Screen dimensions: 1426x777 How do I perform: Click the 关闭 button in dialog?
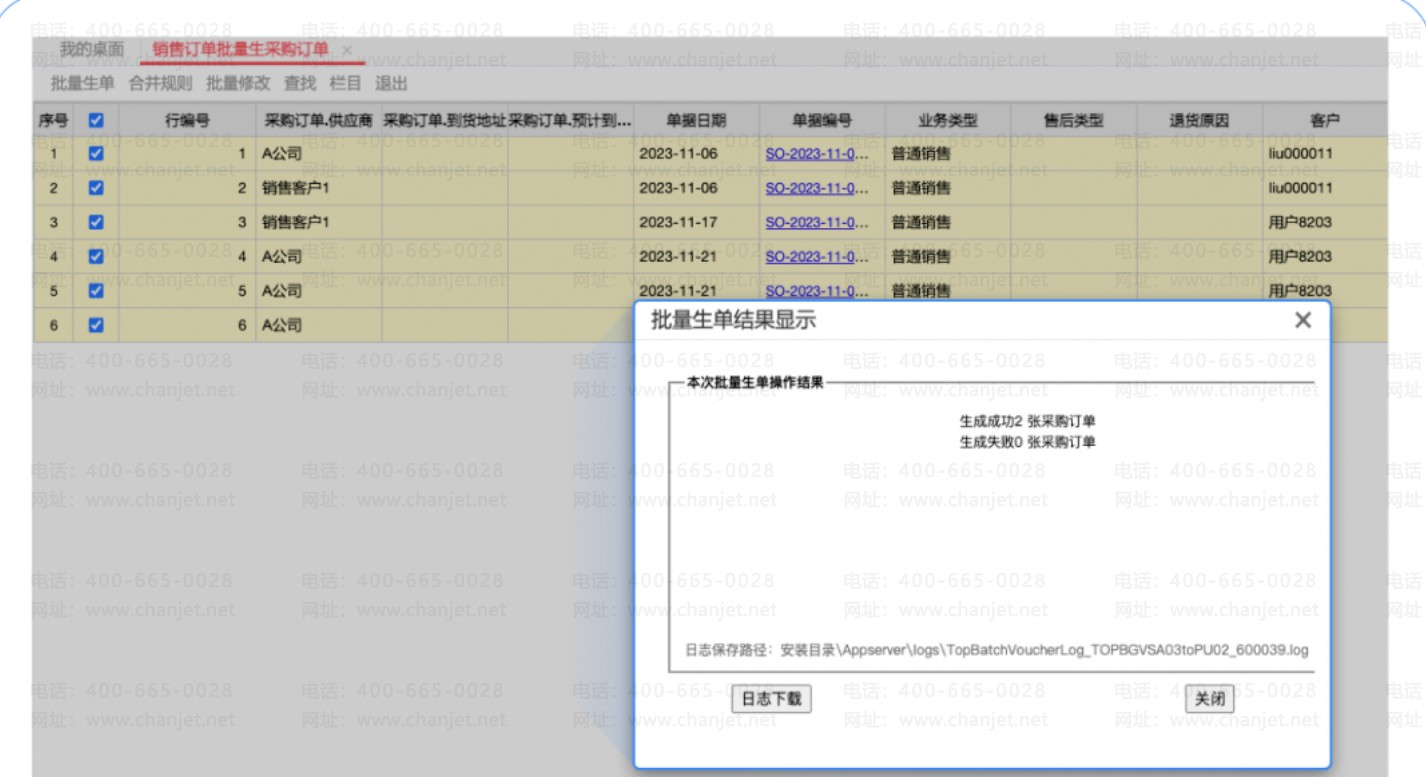[x=1210, y=699]
